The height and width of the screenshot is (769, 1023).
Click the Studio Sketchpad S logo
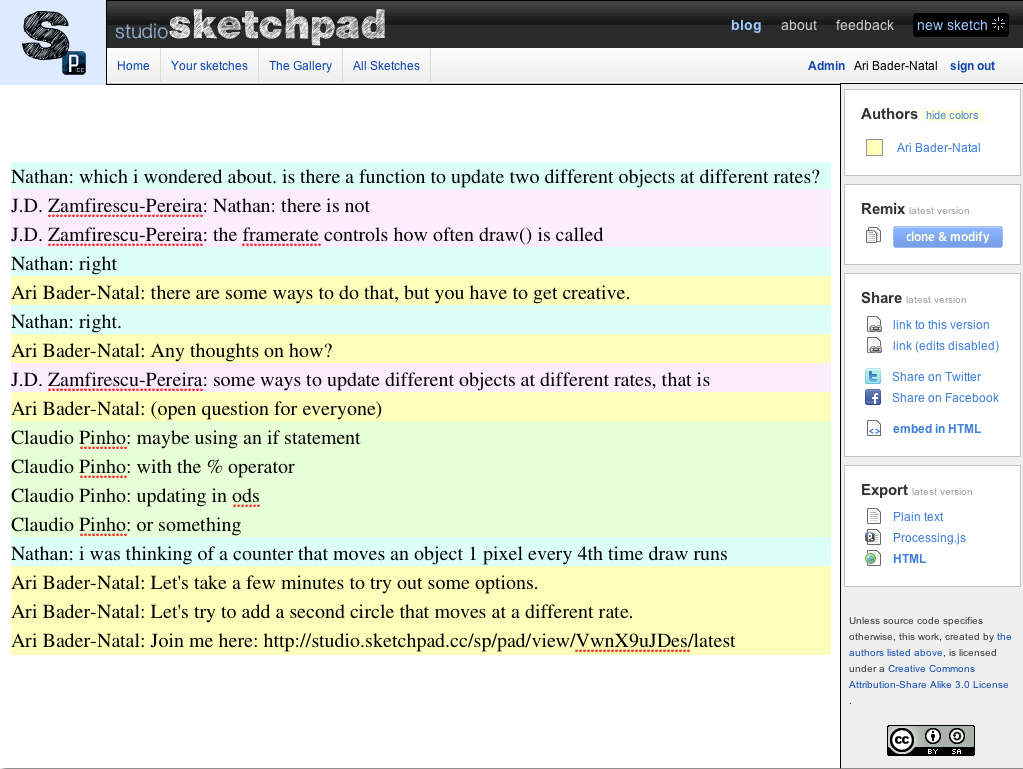tap(53, 42)
